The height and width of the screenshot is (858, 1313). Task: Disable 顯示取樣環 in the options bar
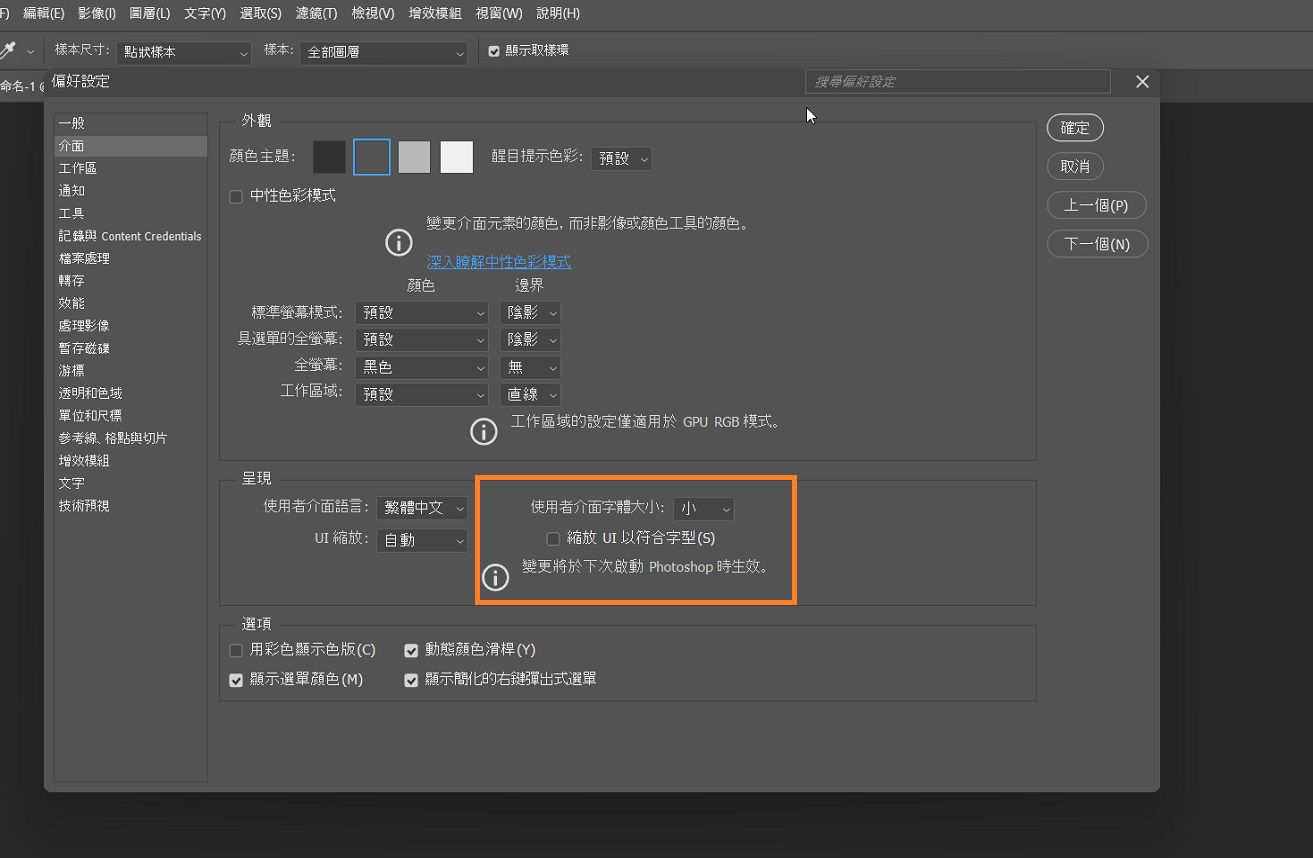point(493,50)
